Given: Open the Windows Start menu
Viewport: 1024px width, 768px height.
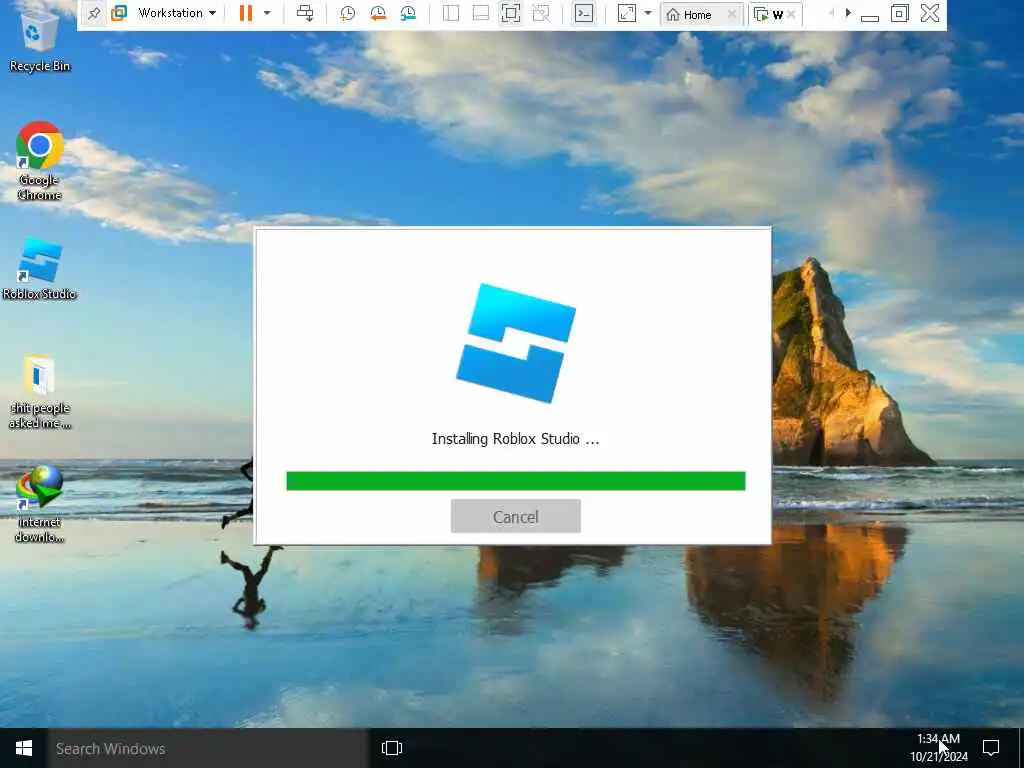Looking at the screenshot, I should (24, 748).
